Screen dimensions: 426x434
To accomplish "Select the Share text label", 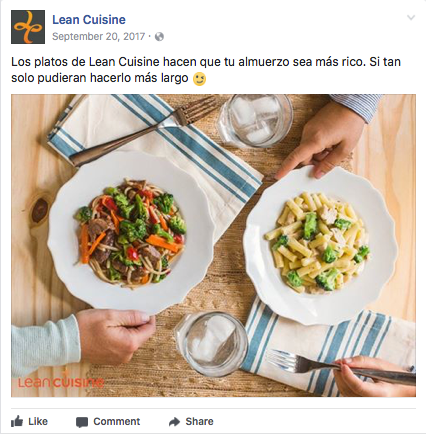I will [199, 422].
